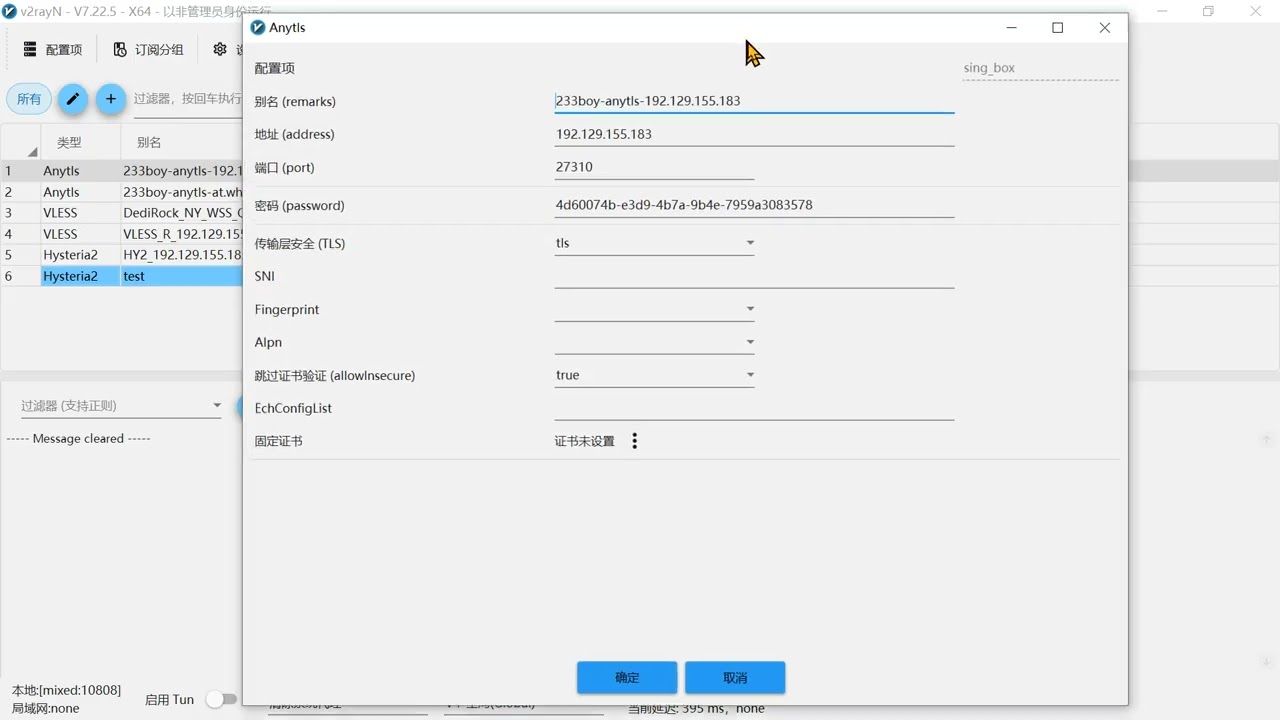Open the 订阅分组 menu in v2rayN toolbar

[x=148, y=49]
